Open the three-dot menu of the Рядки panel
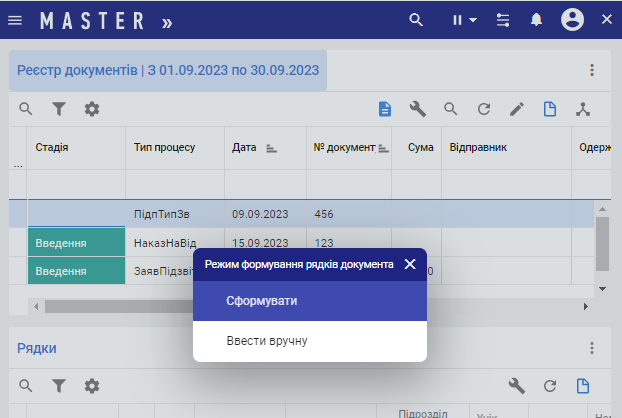The height and width of the screenshot is (418, 622). pyautogui.click(x=591, y=348)
